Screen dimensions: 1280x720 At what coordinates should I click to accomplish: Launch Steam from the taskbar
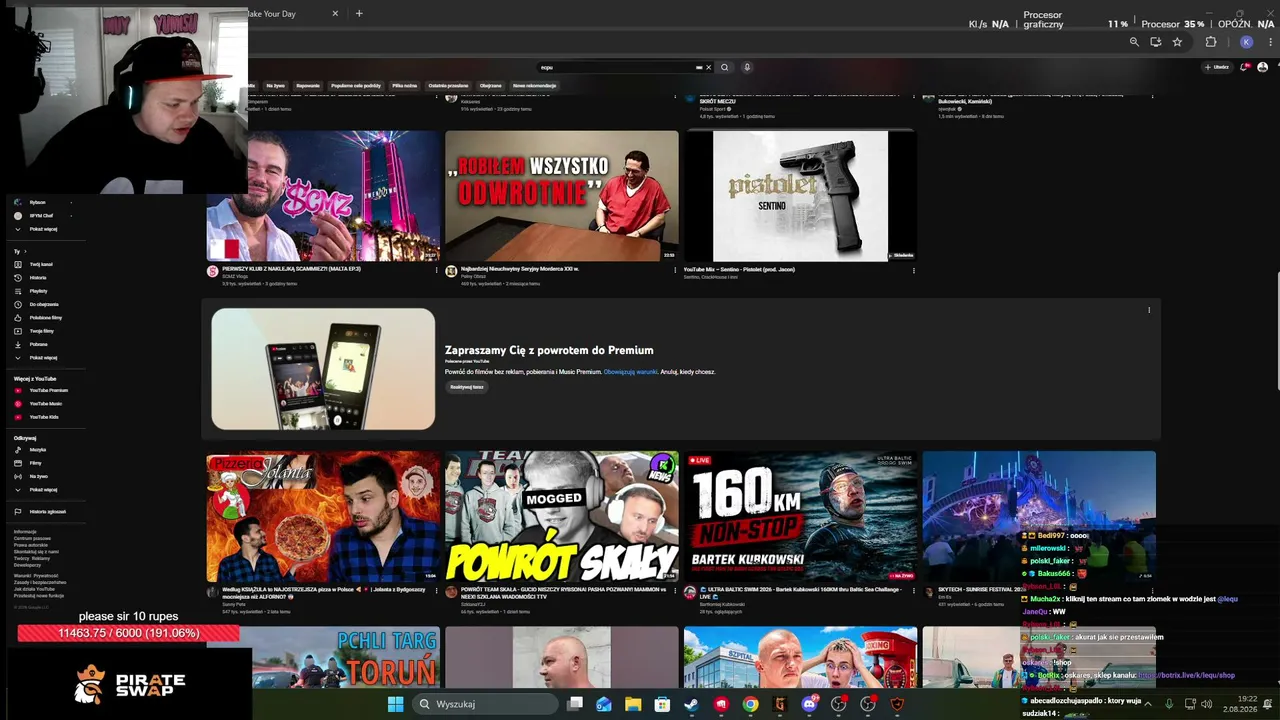point(691,704)
